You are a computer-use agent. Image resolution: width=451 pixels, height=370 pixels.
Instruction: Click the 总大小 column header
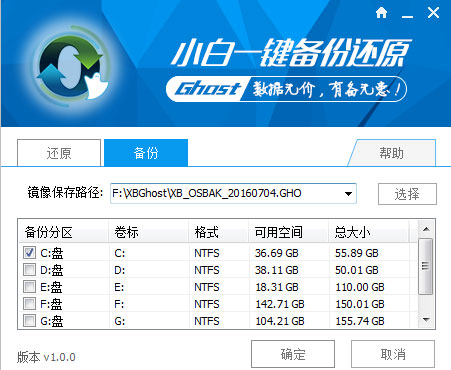(369, 232)
